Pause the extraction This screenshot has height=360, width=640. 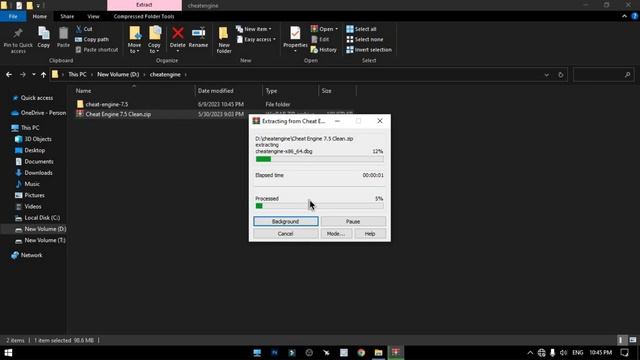353,221
